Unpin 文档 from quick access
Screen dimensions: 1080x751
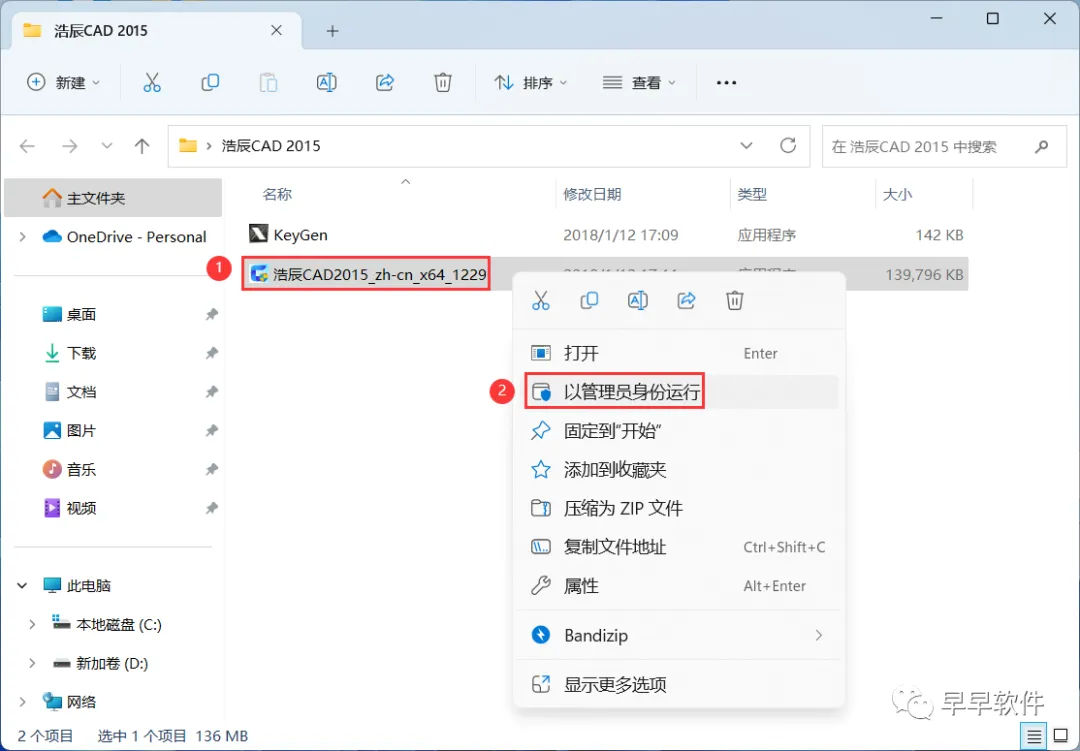tap(211, 391)
